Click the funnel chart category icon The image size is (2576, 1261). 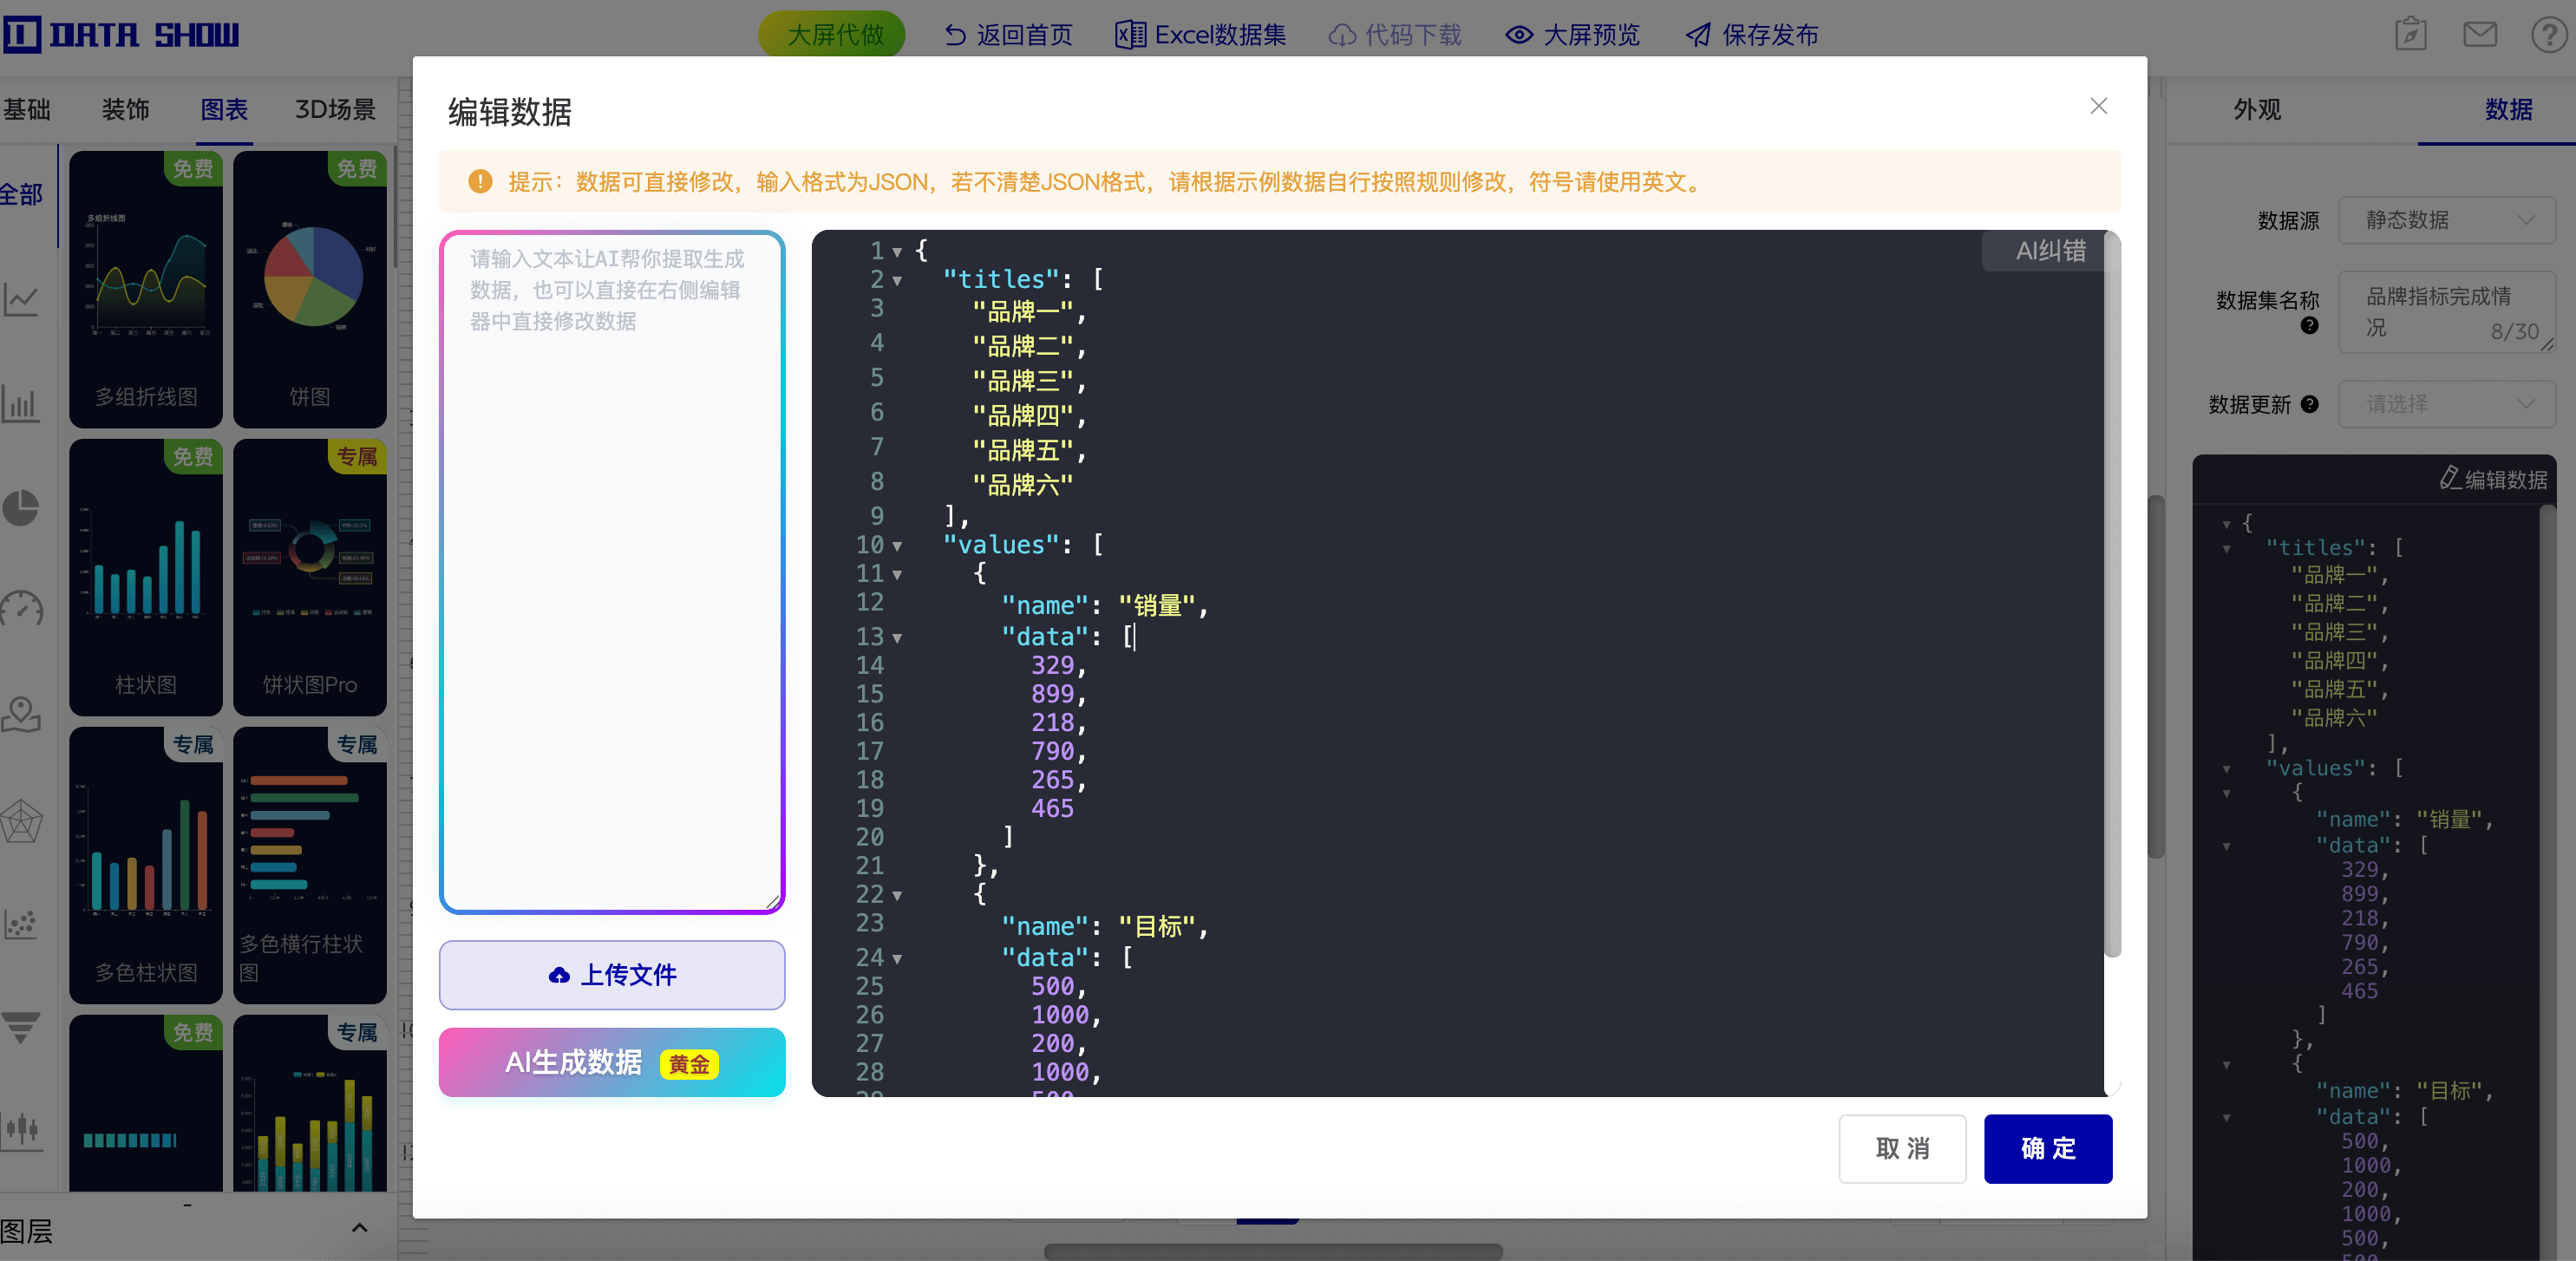[21, 1026]
